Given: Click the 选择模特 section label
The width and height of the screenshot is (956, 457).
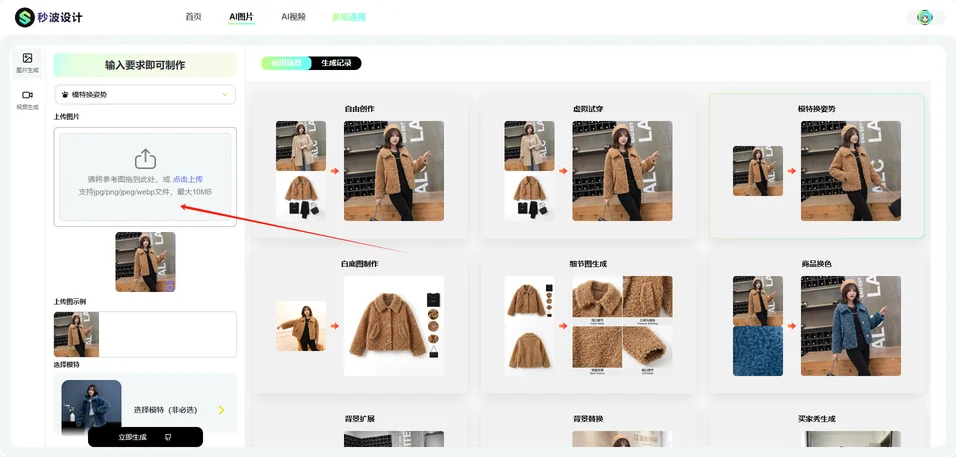Looking at the screenshot, I should point(66,364).
